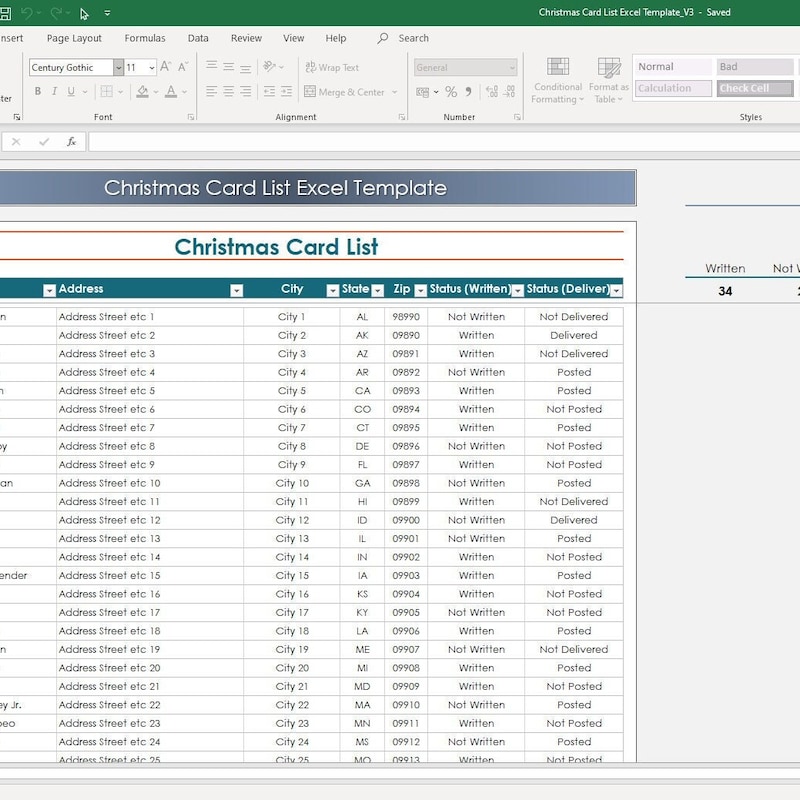This screenshot has width=800, height=800.
Task: Toggle bold formatting in the Font group
Action: tap(38, 91)
